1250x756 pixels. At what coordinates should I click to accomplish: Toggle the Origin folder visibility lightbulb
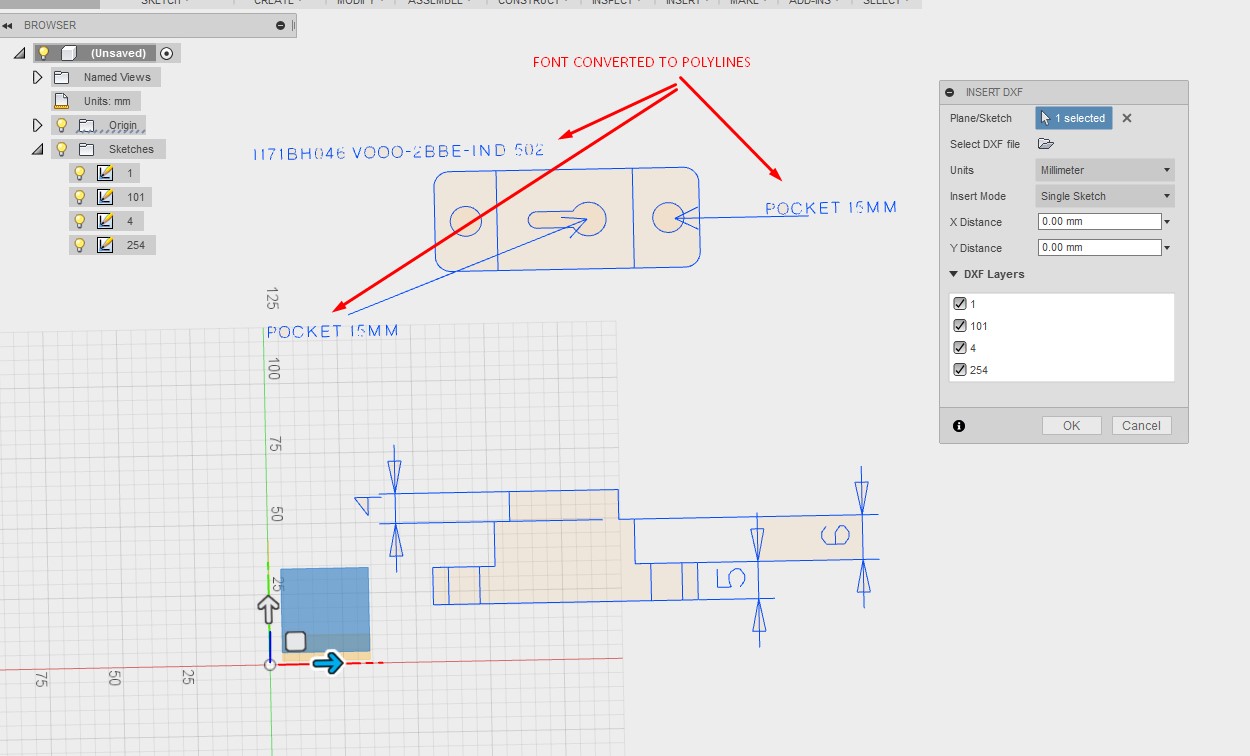(x=60, y=124)
